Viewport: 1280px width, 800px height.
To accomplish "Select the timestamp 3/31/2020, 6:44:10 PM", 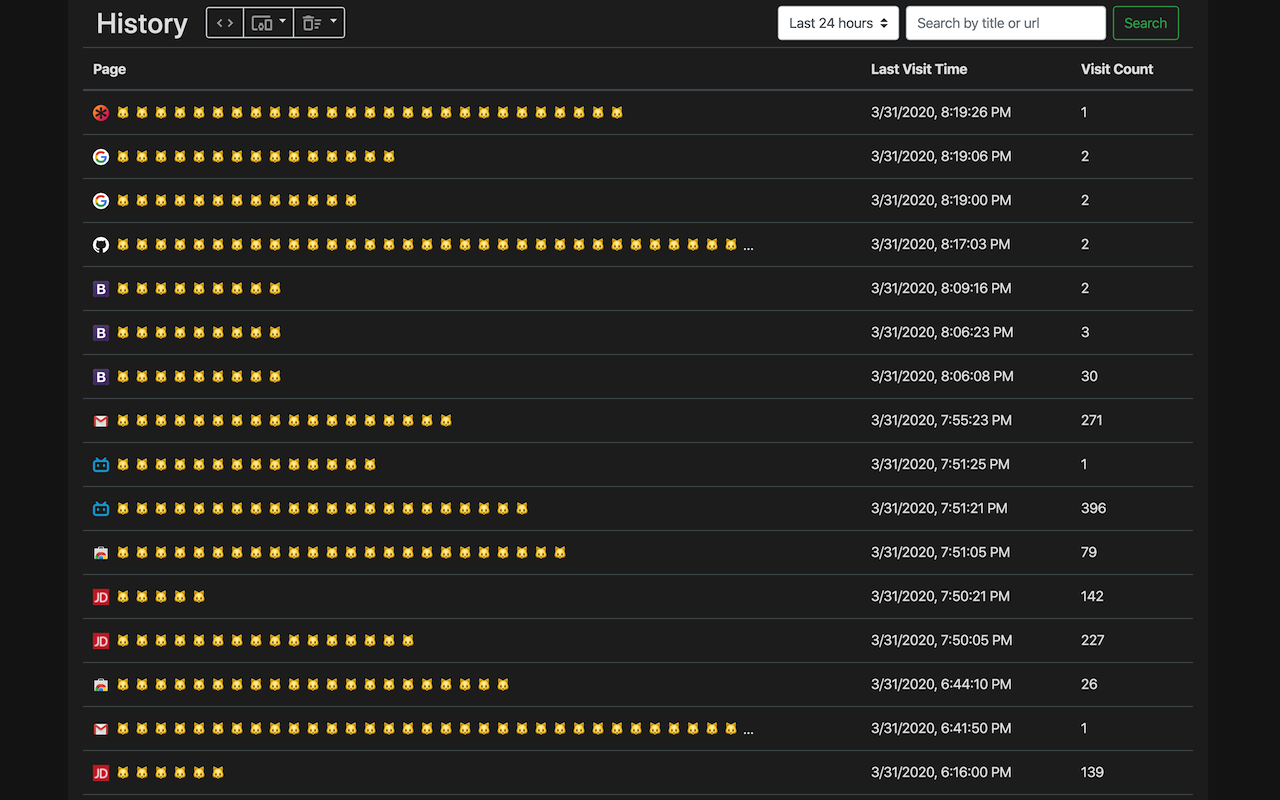I will [941, 685].
